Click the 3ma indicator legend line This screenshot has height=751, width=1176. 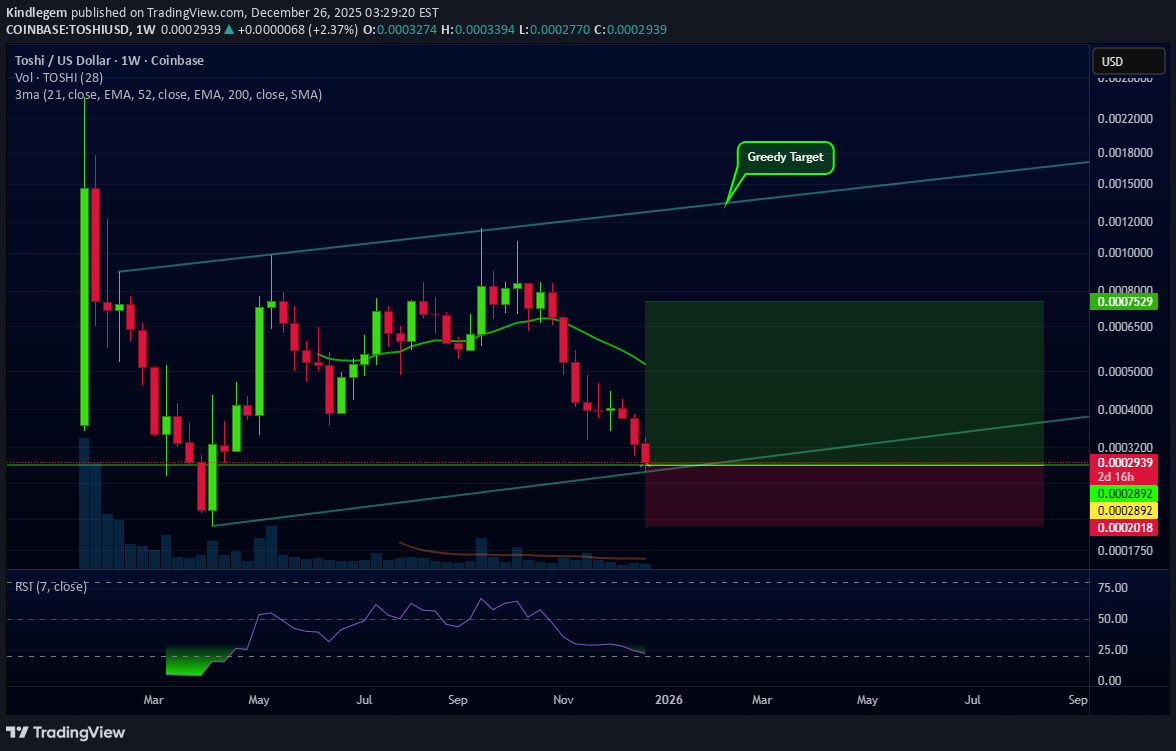click(168, 95)
